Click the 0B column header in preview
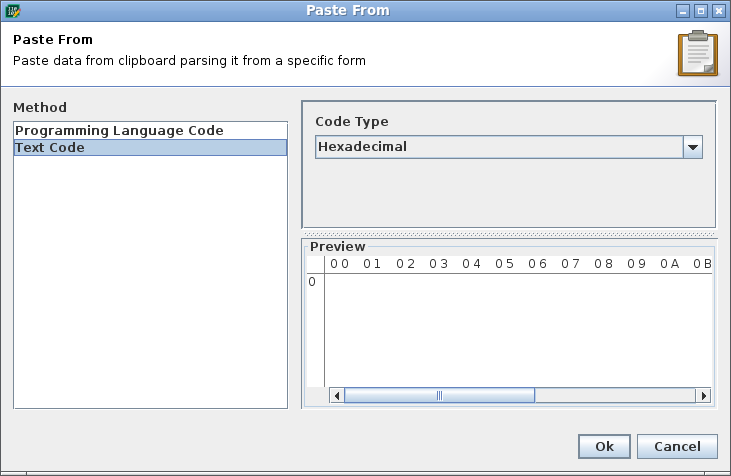Screen dimensions: 731x476 click(x=702, y=264)
